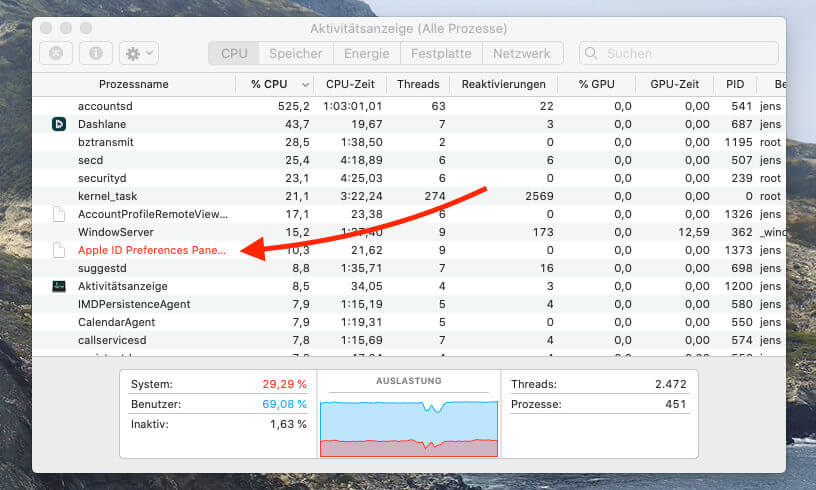816x490 pixels.
Task: Sort by GPU-Zeit column header
Action: pyautogui.click(x=674, y=84)
